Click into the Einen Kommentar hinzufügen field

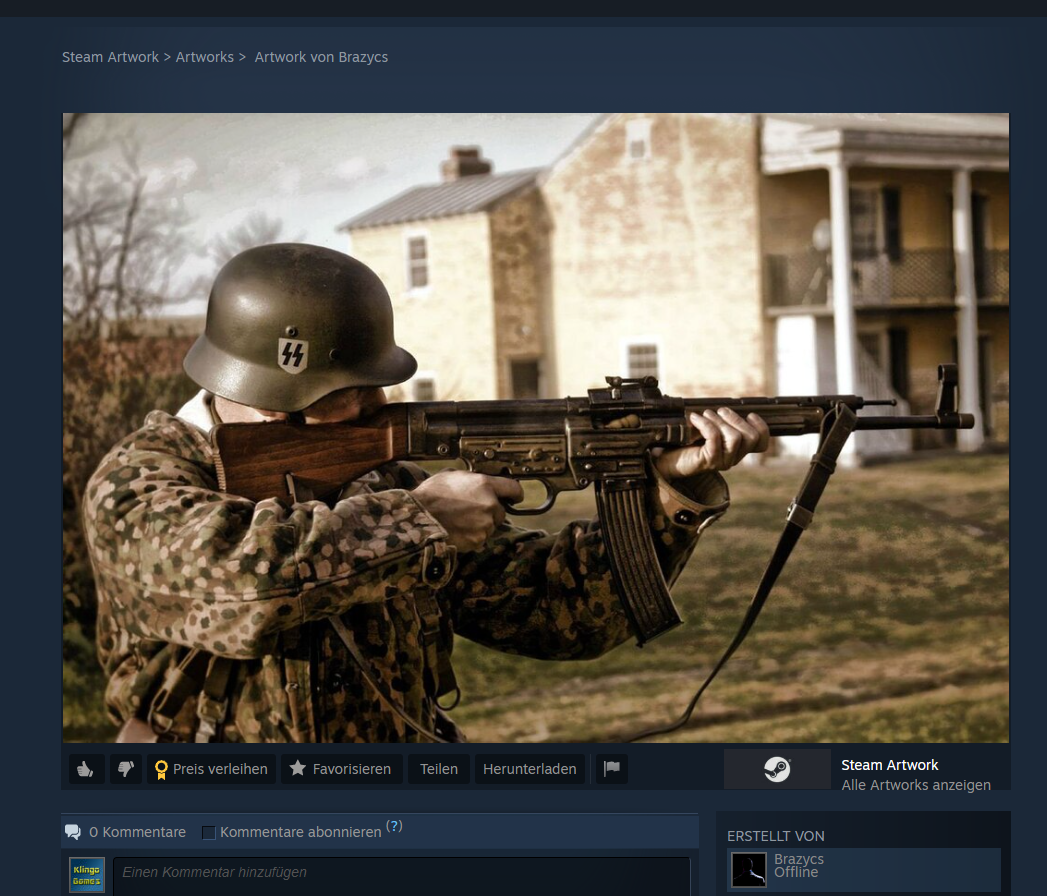click(401, 873)
